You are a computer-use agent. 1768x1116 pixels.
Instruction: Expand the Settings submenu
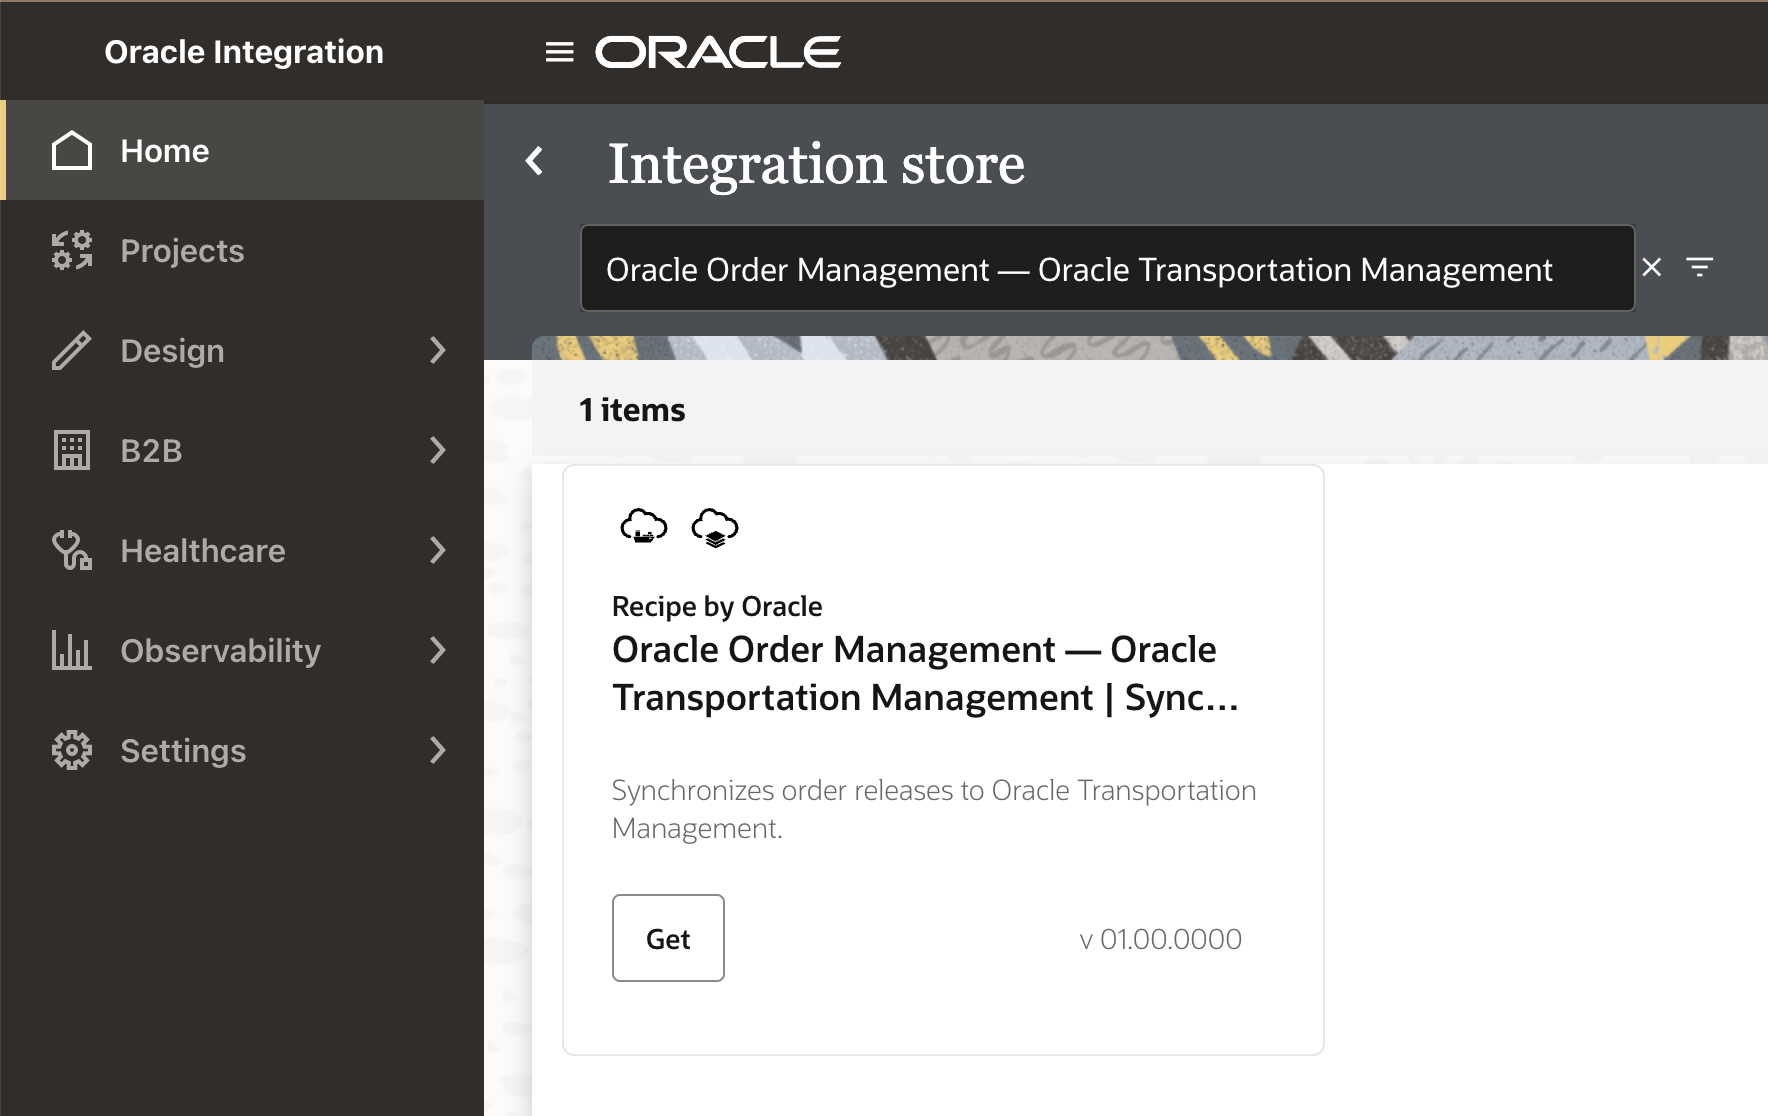[x=438, y=750]
